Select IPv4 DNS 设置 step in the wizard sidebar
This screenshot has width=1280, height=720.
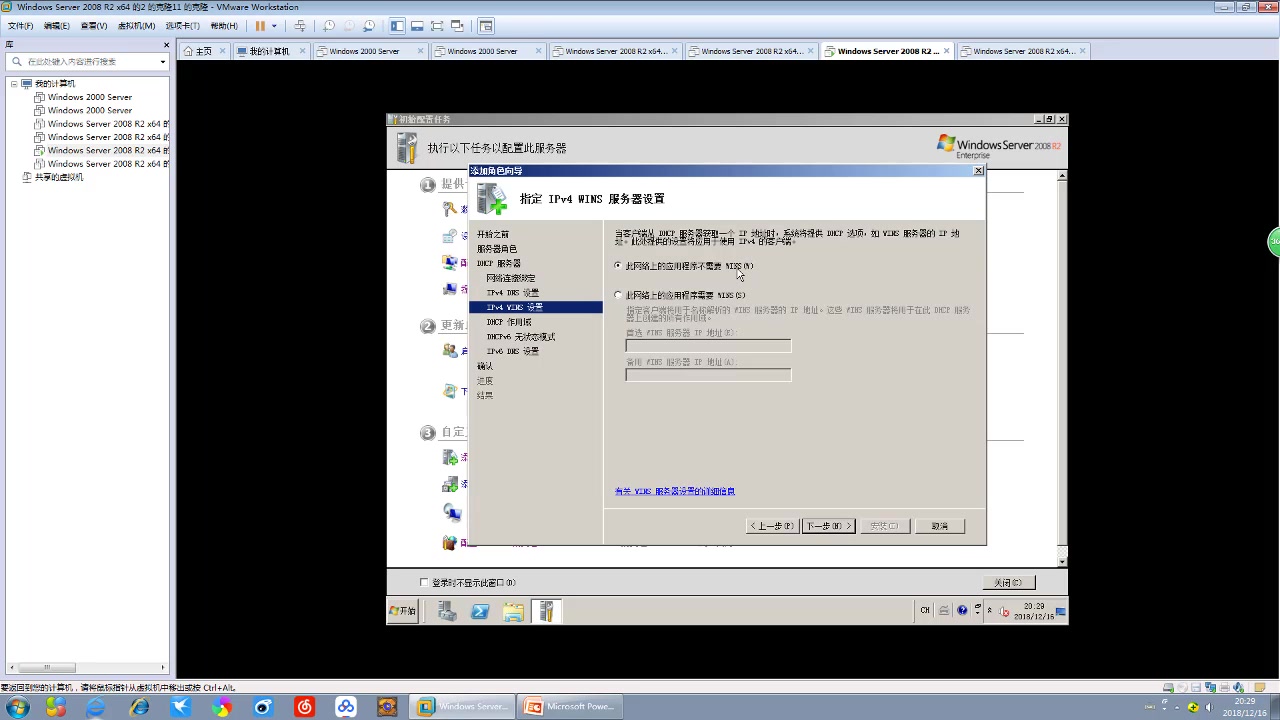pos(513,292)
